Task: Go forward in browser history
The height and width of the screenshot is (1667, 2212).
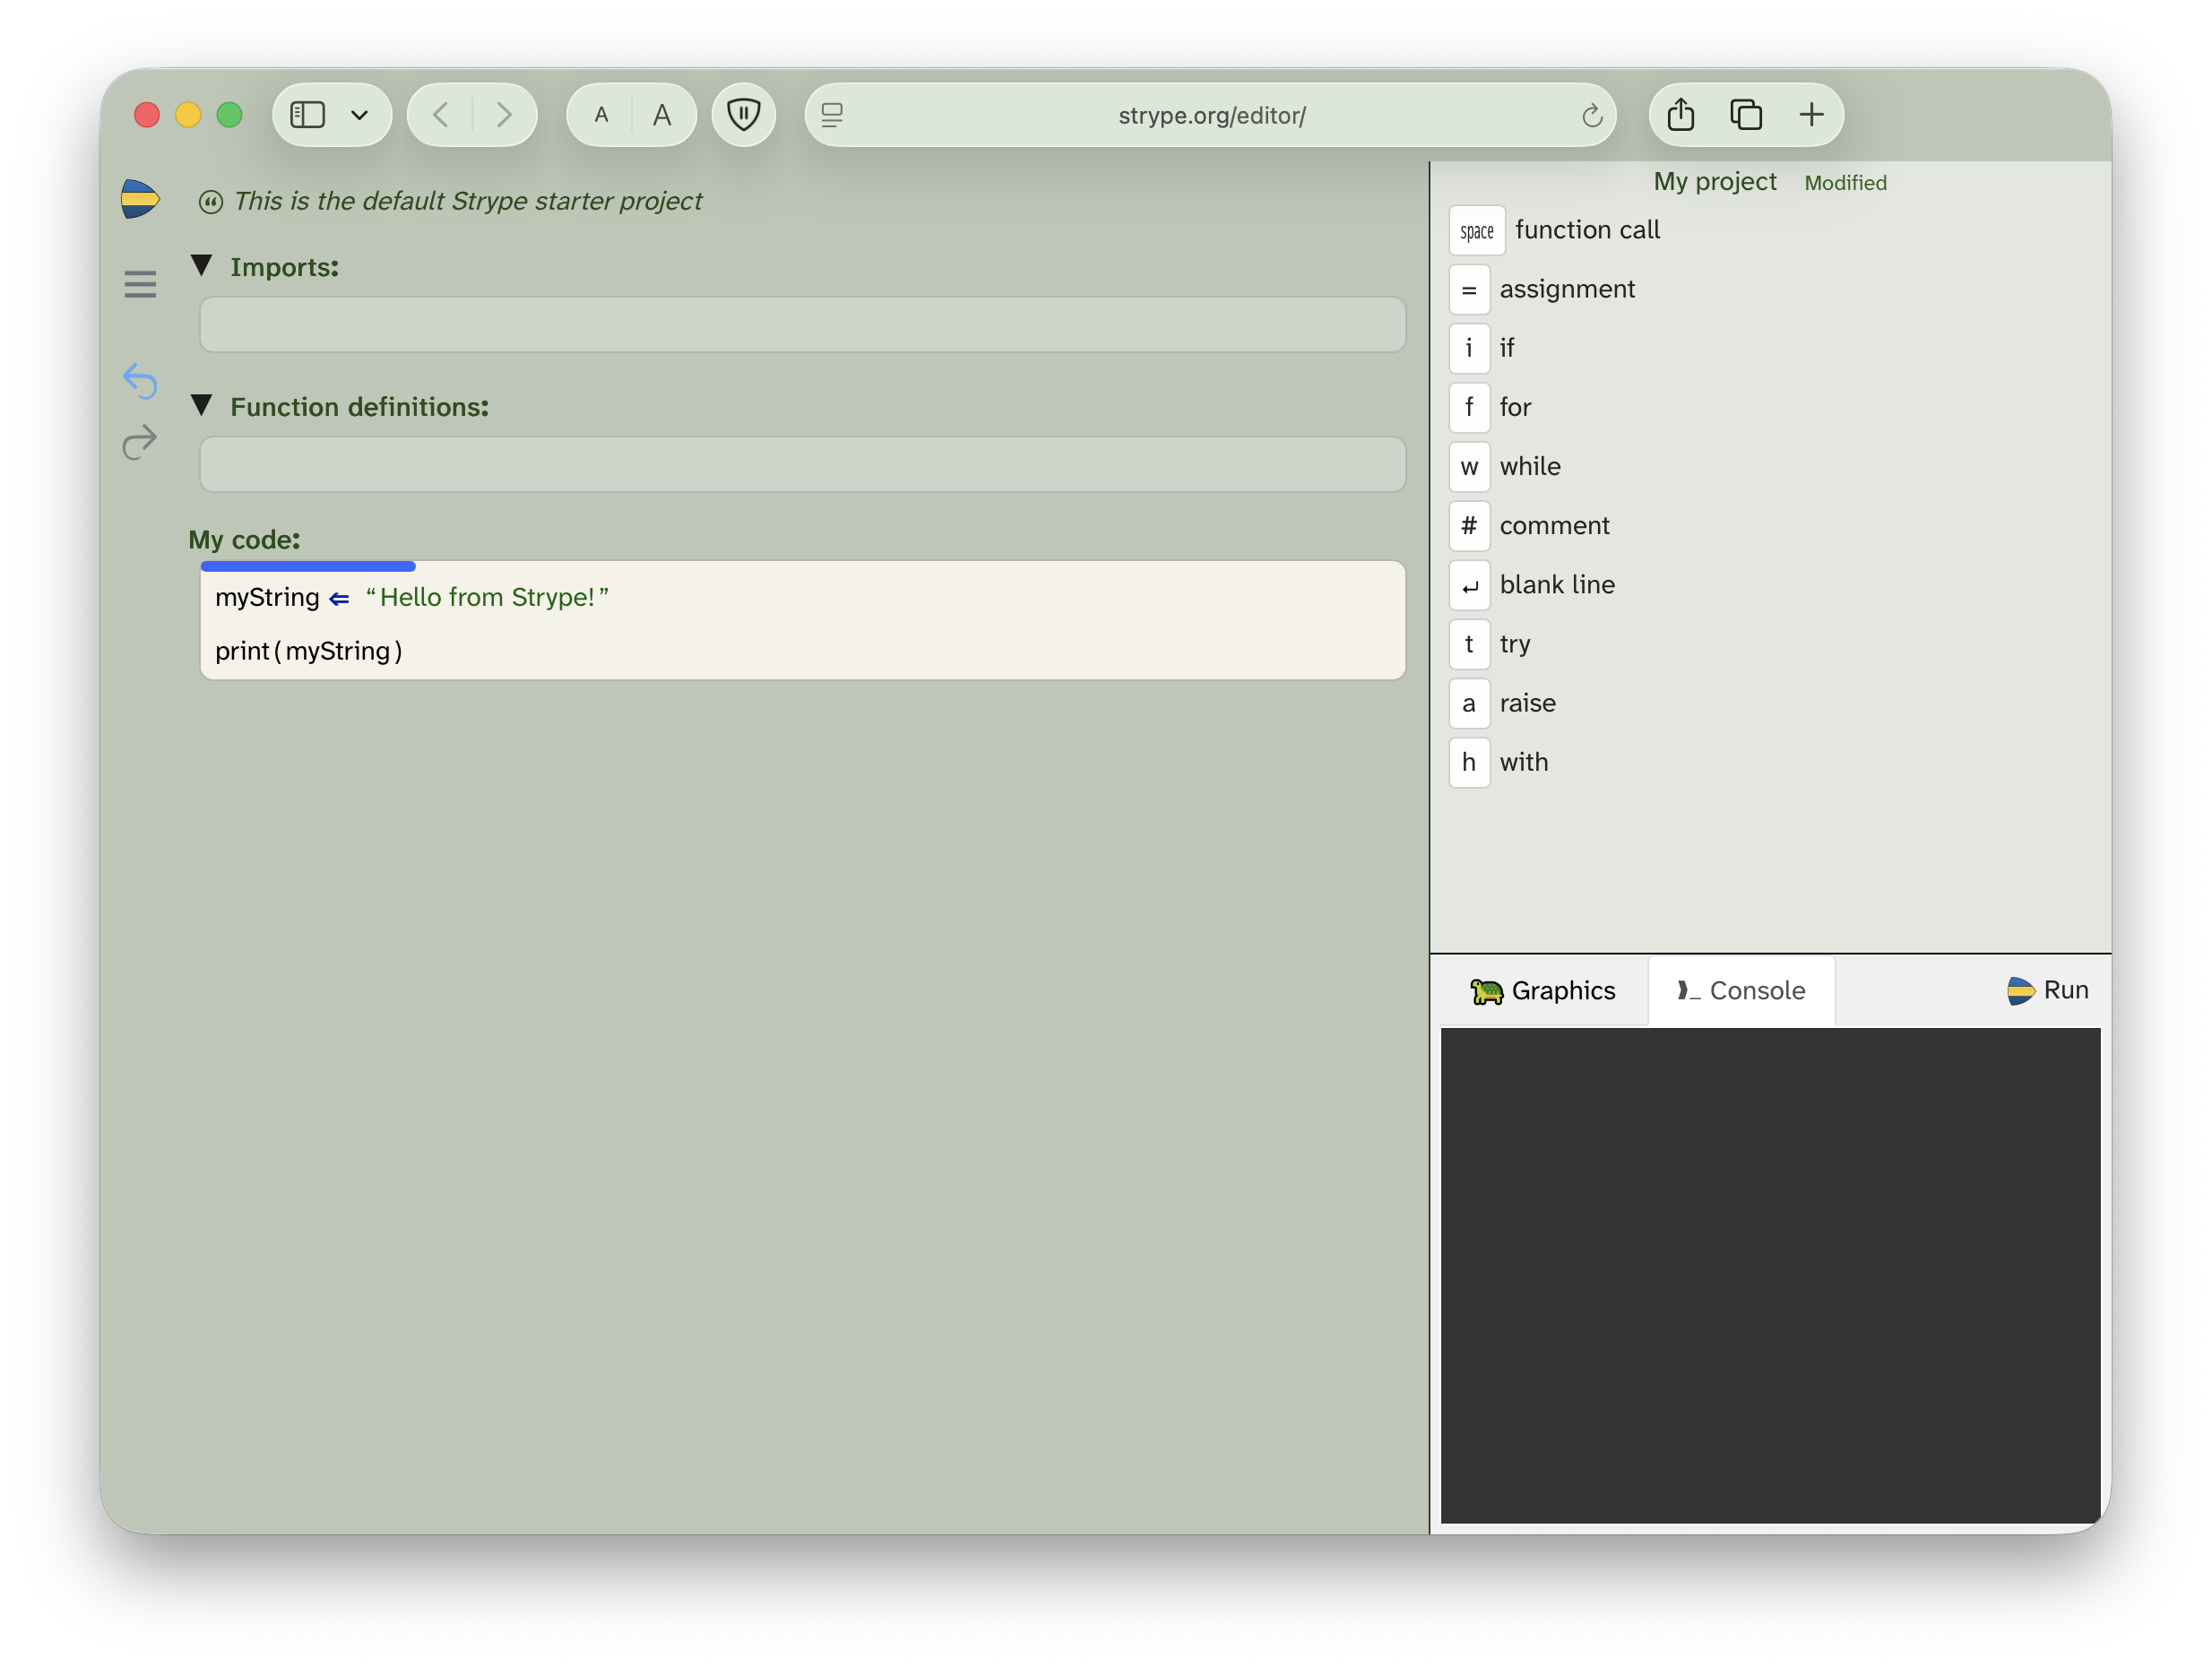Action: click(x=504, y=115)
